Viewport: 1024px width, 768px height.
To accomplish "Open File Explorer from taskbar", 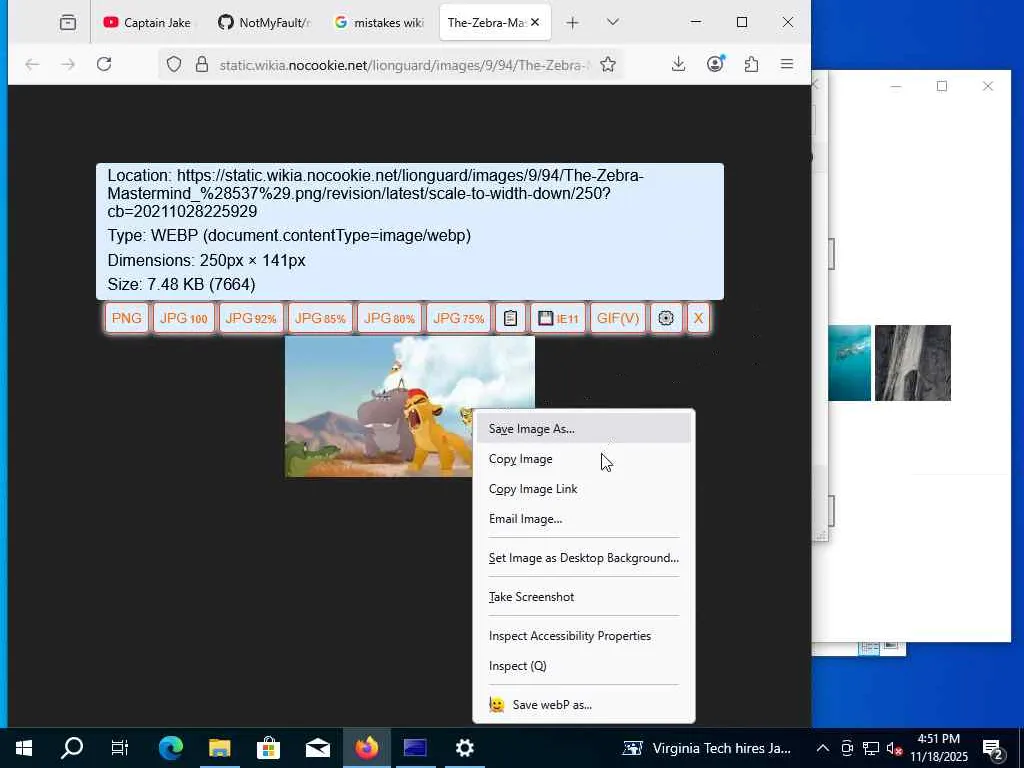I will [220, 748].
